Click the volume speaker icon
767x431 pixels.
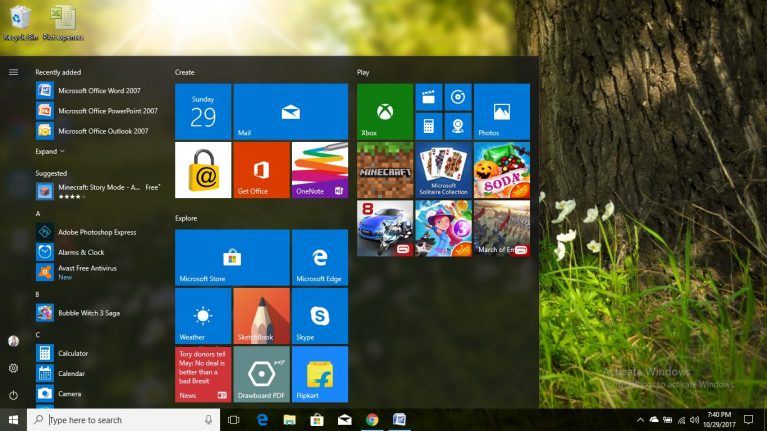pyautogui.click(x=694, y=420)
